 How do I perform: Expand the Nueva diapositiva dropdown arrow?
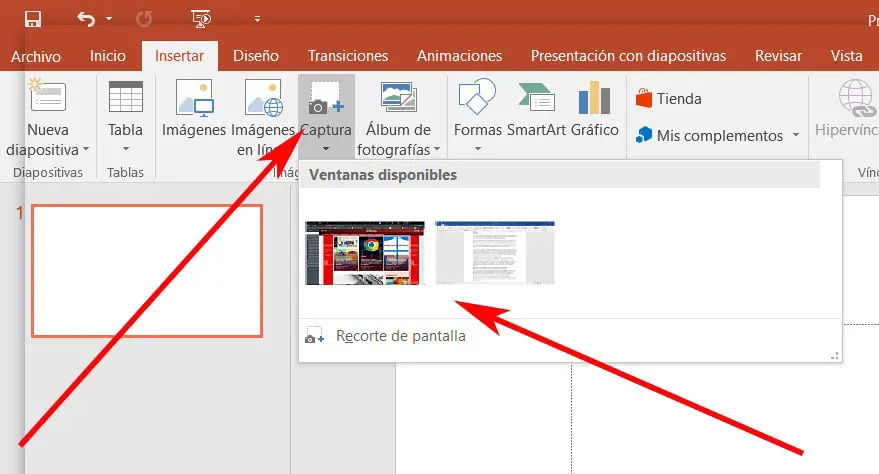[x=86, y=150]
